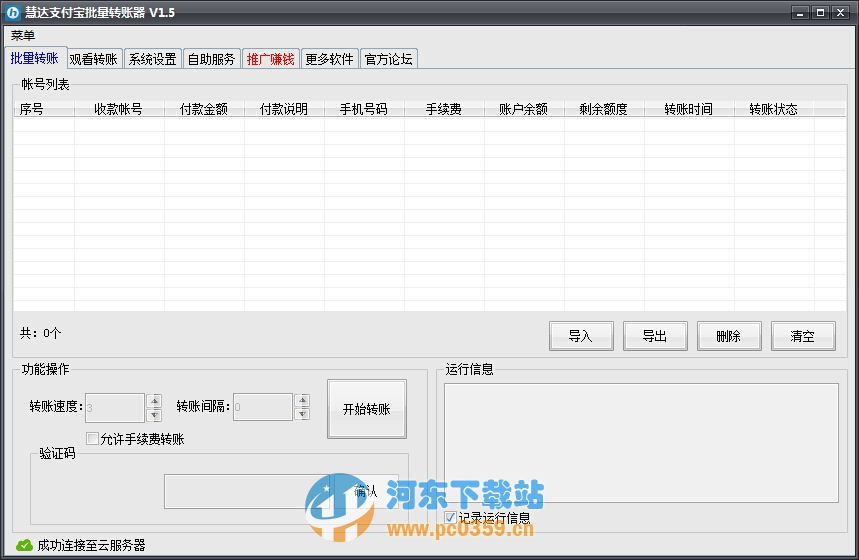Open the 更多软件 tab

tap(330, 59)
